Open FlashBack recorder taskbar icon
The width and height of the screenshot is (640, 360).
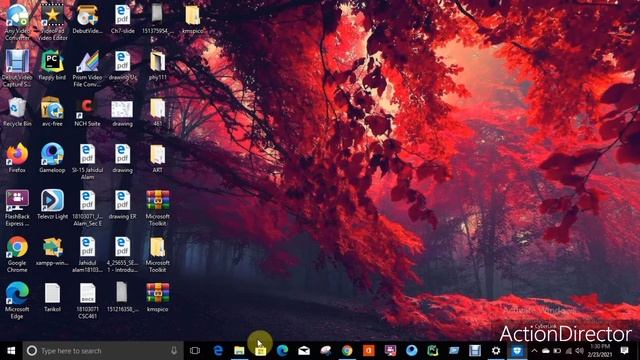click(390, 351)
